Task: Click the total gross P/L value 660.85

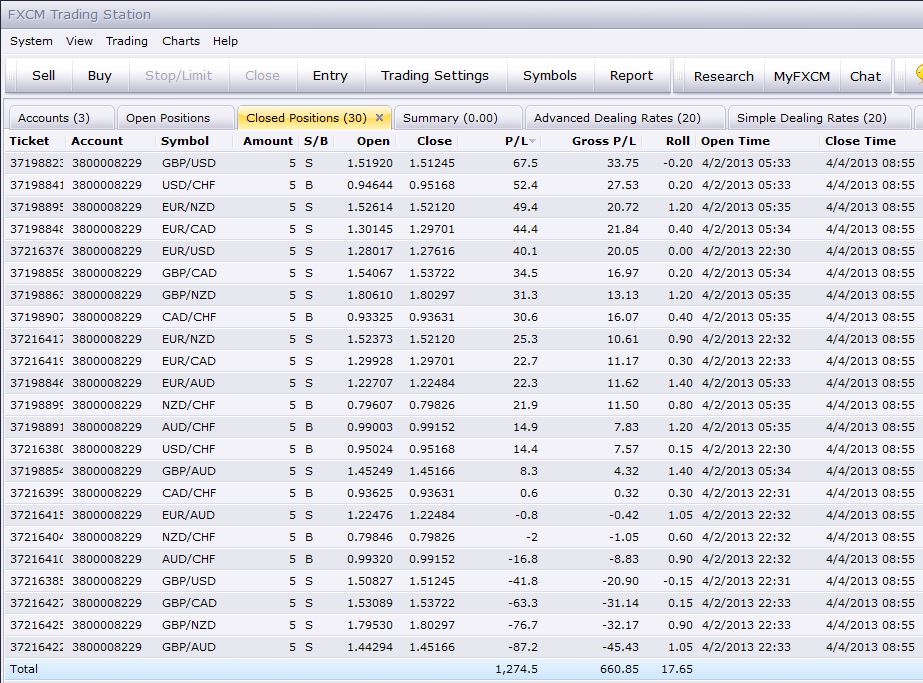Action: [x=619, y=669]
